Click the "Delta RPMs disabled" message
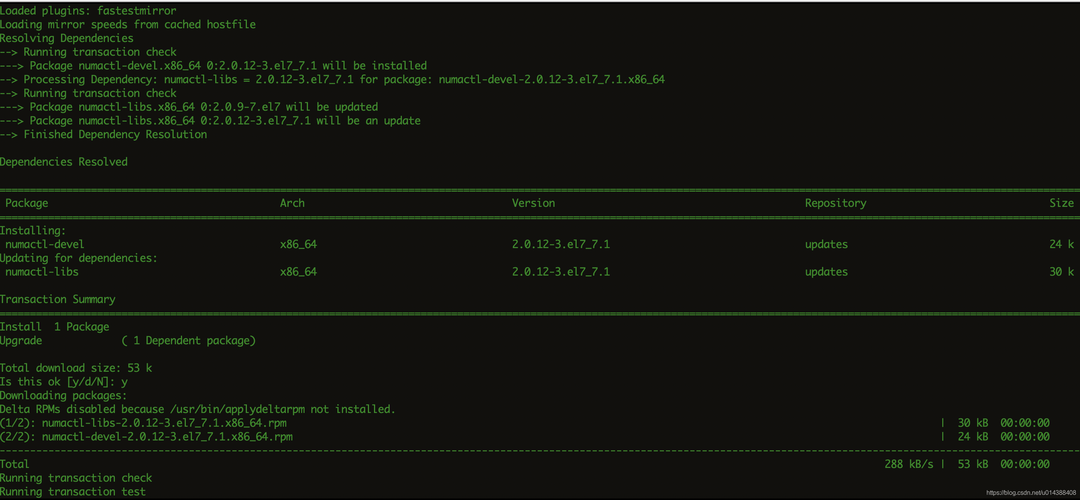The width and height of the screenshot is (1080, 500). coord(198,409)
